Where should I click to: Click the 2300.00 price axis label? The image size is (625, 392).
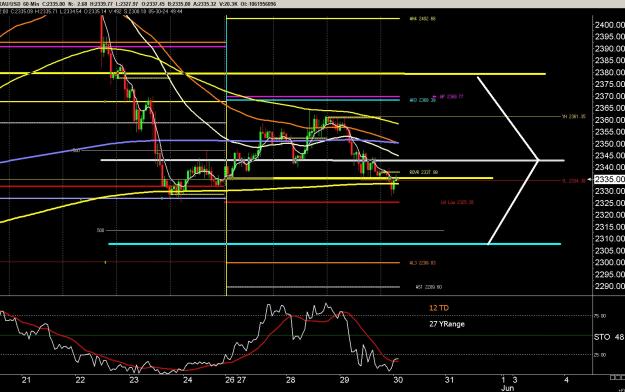(609, 262)
